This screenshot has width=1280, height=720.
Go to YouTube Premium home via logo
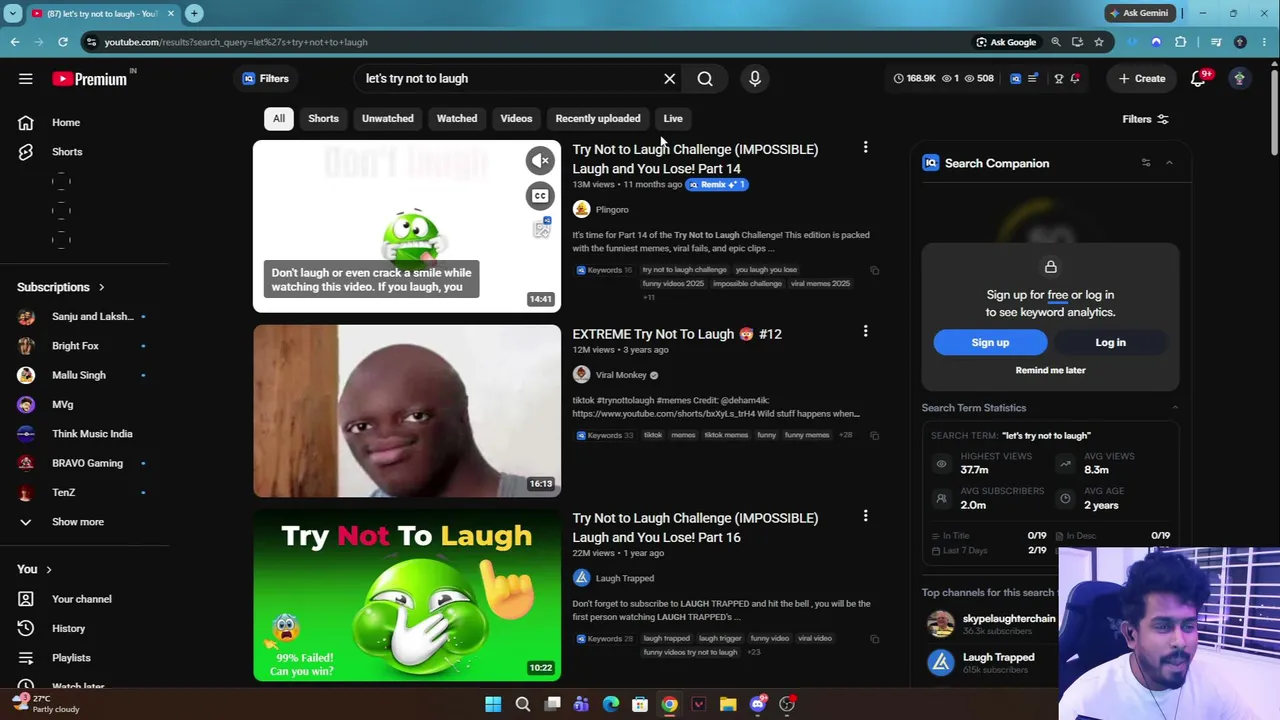[90, 79]
